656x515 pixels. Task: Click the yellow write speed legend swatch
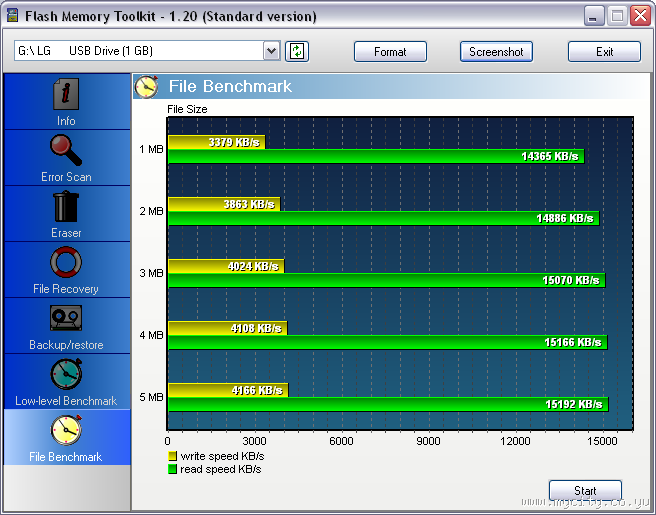(172, 457)
